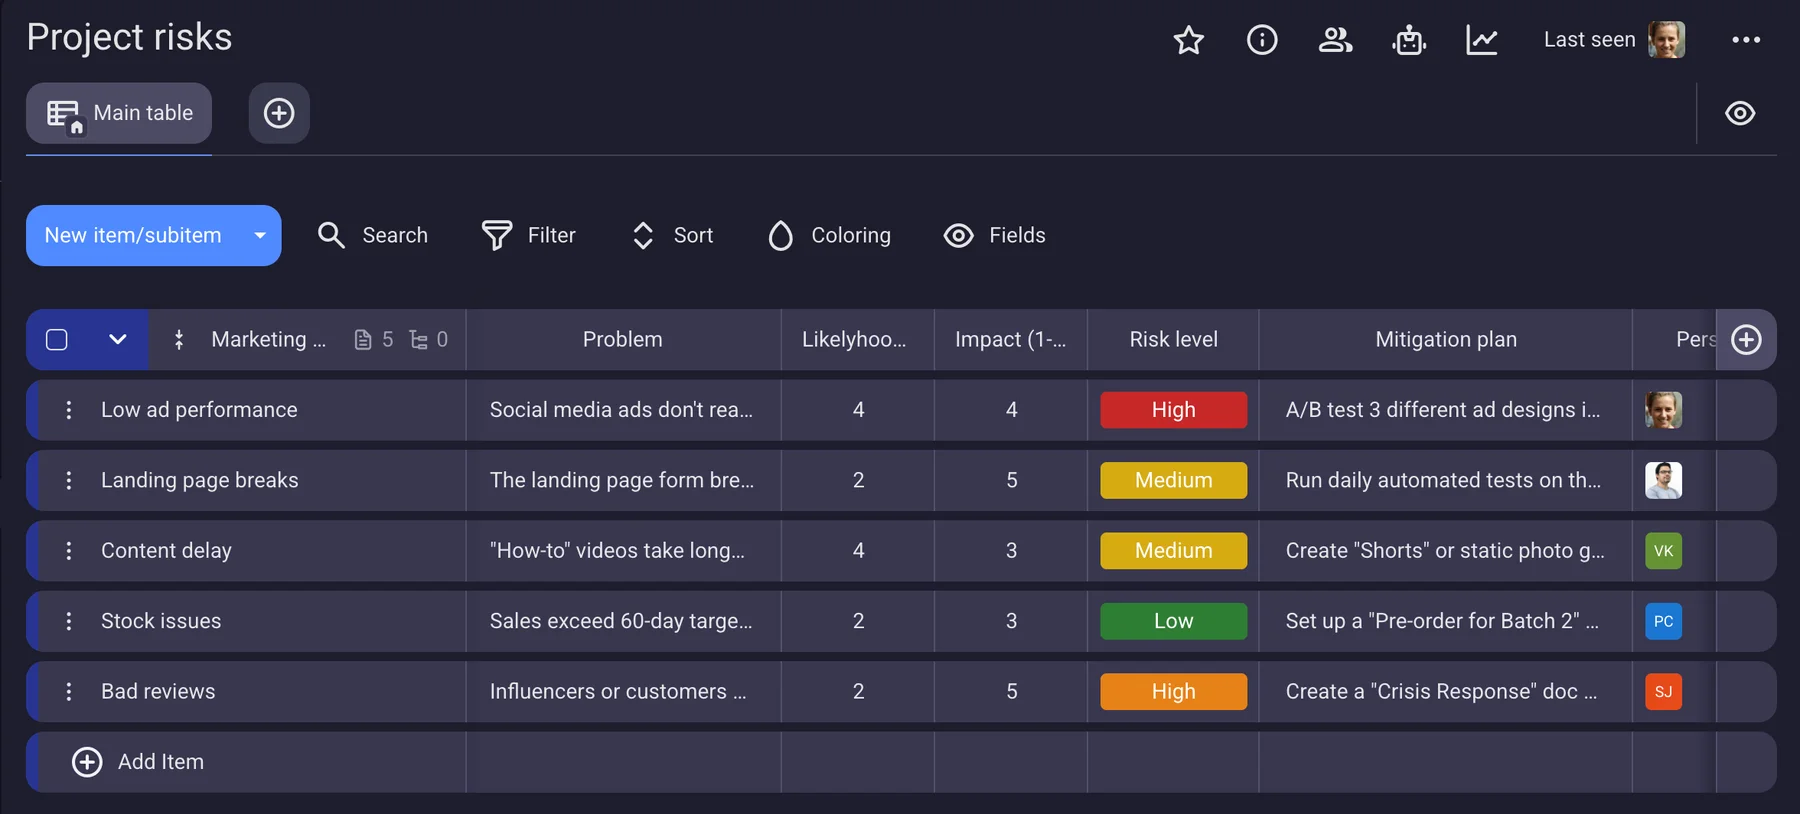Click the Mitigation plan column header
Screen dimensions: 1800x814
pos(1446,340)
